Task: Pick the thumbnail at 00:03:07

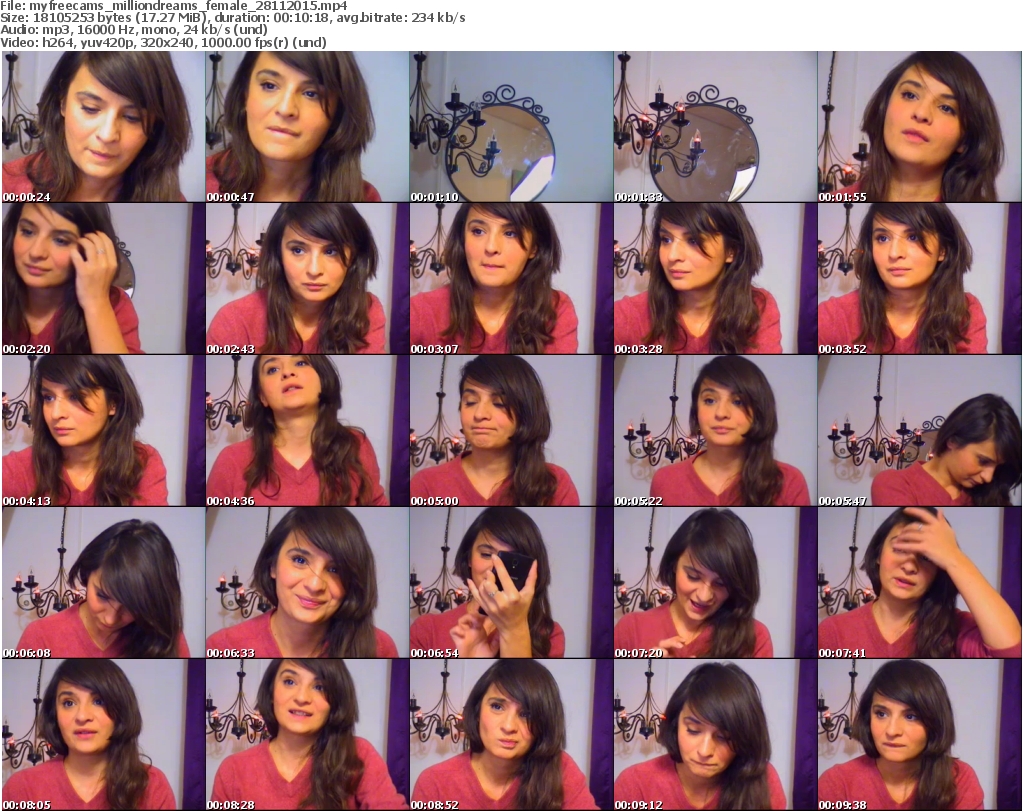Action: pos(511,279)
